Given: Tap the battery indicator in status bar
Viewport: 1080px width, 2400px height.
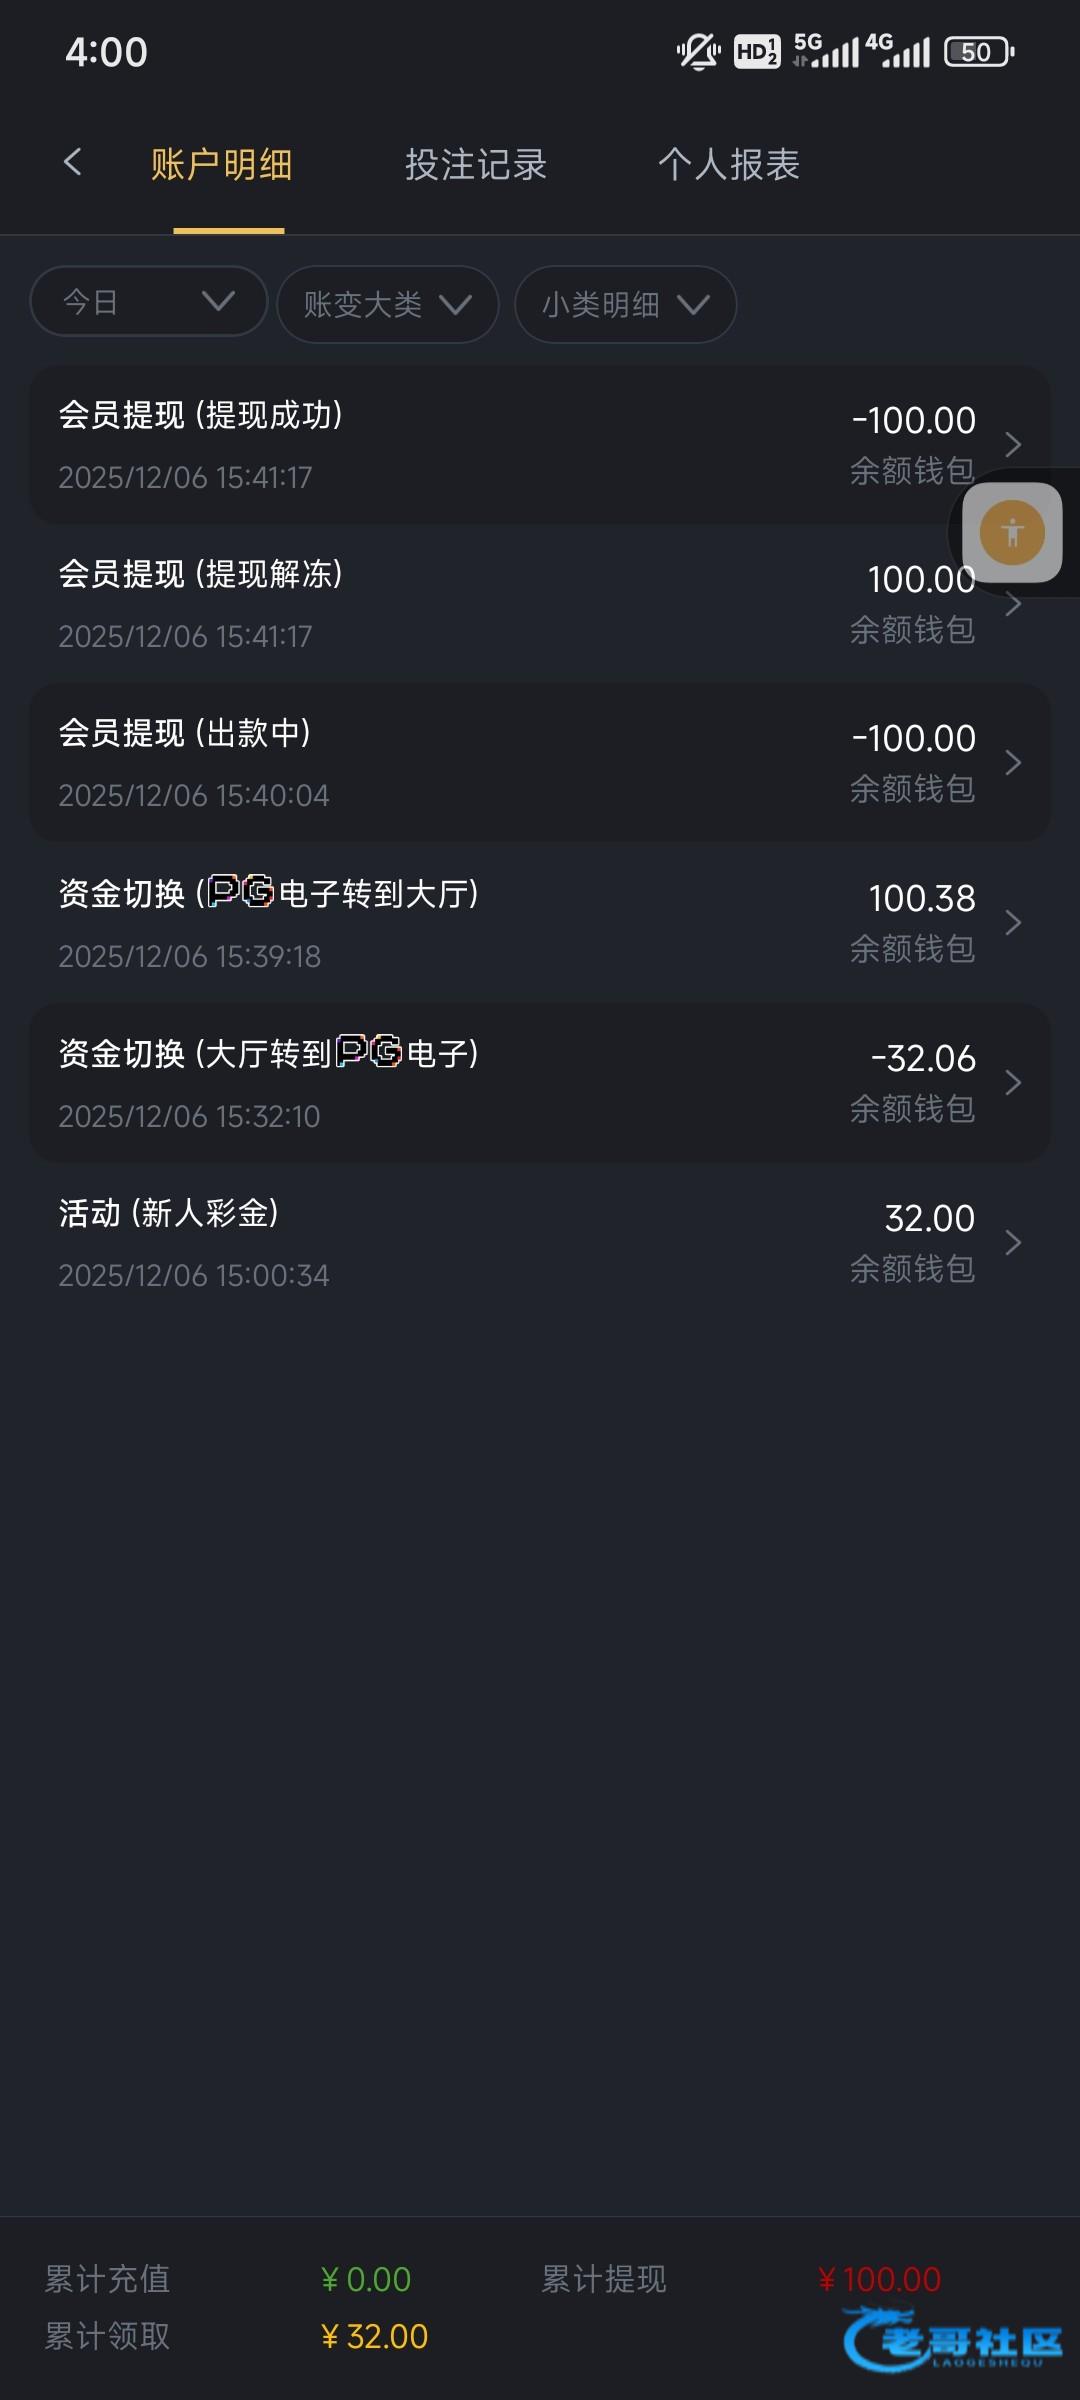Looking at the screenshot, I should (979, 52).
